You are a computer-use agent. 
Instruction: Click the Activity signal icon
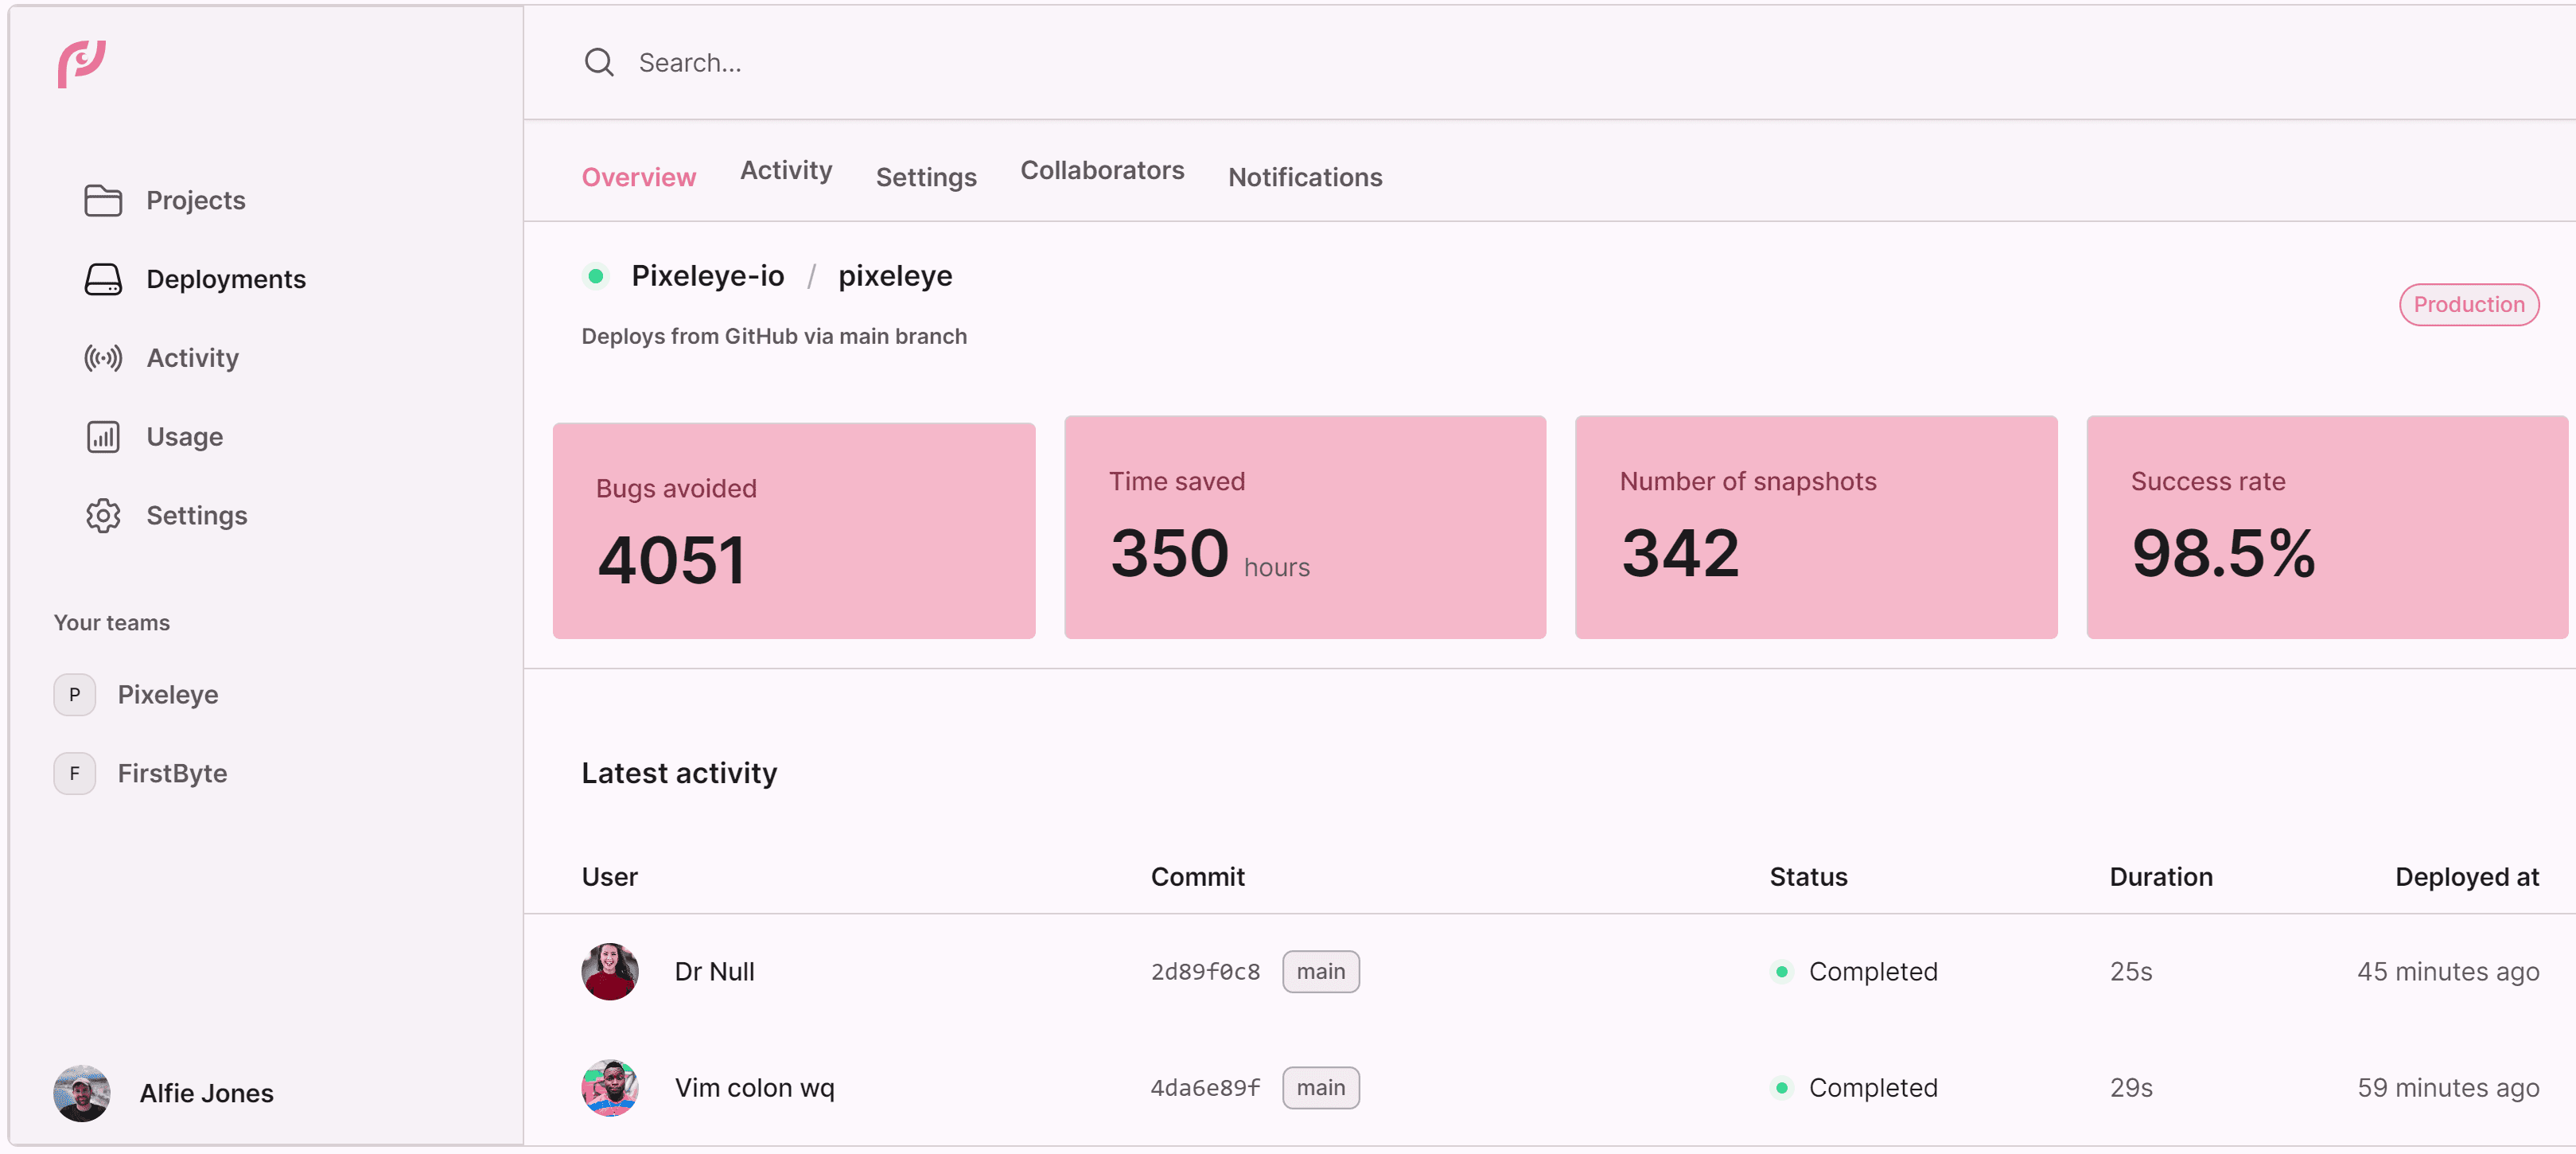point(103,358)
